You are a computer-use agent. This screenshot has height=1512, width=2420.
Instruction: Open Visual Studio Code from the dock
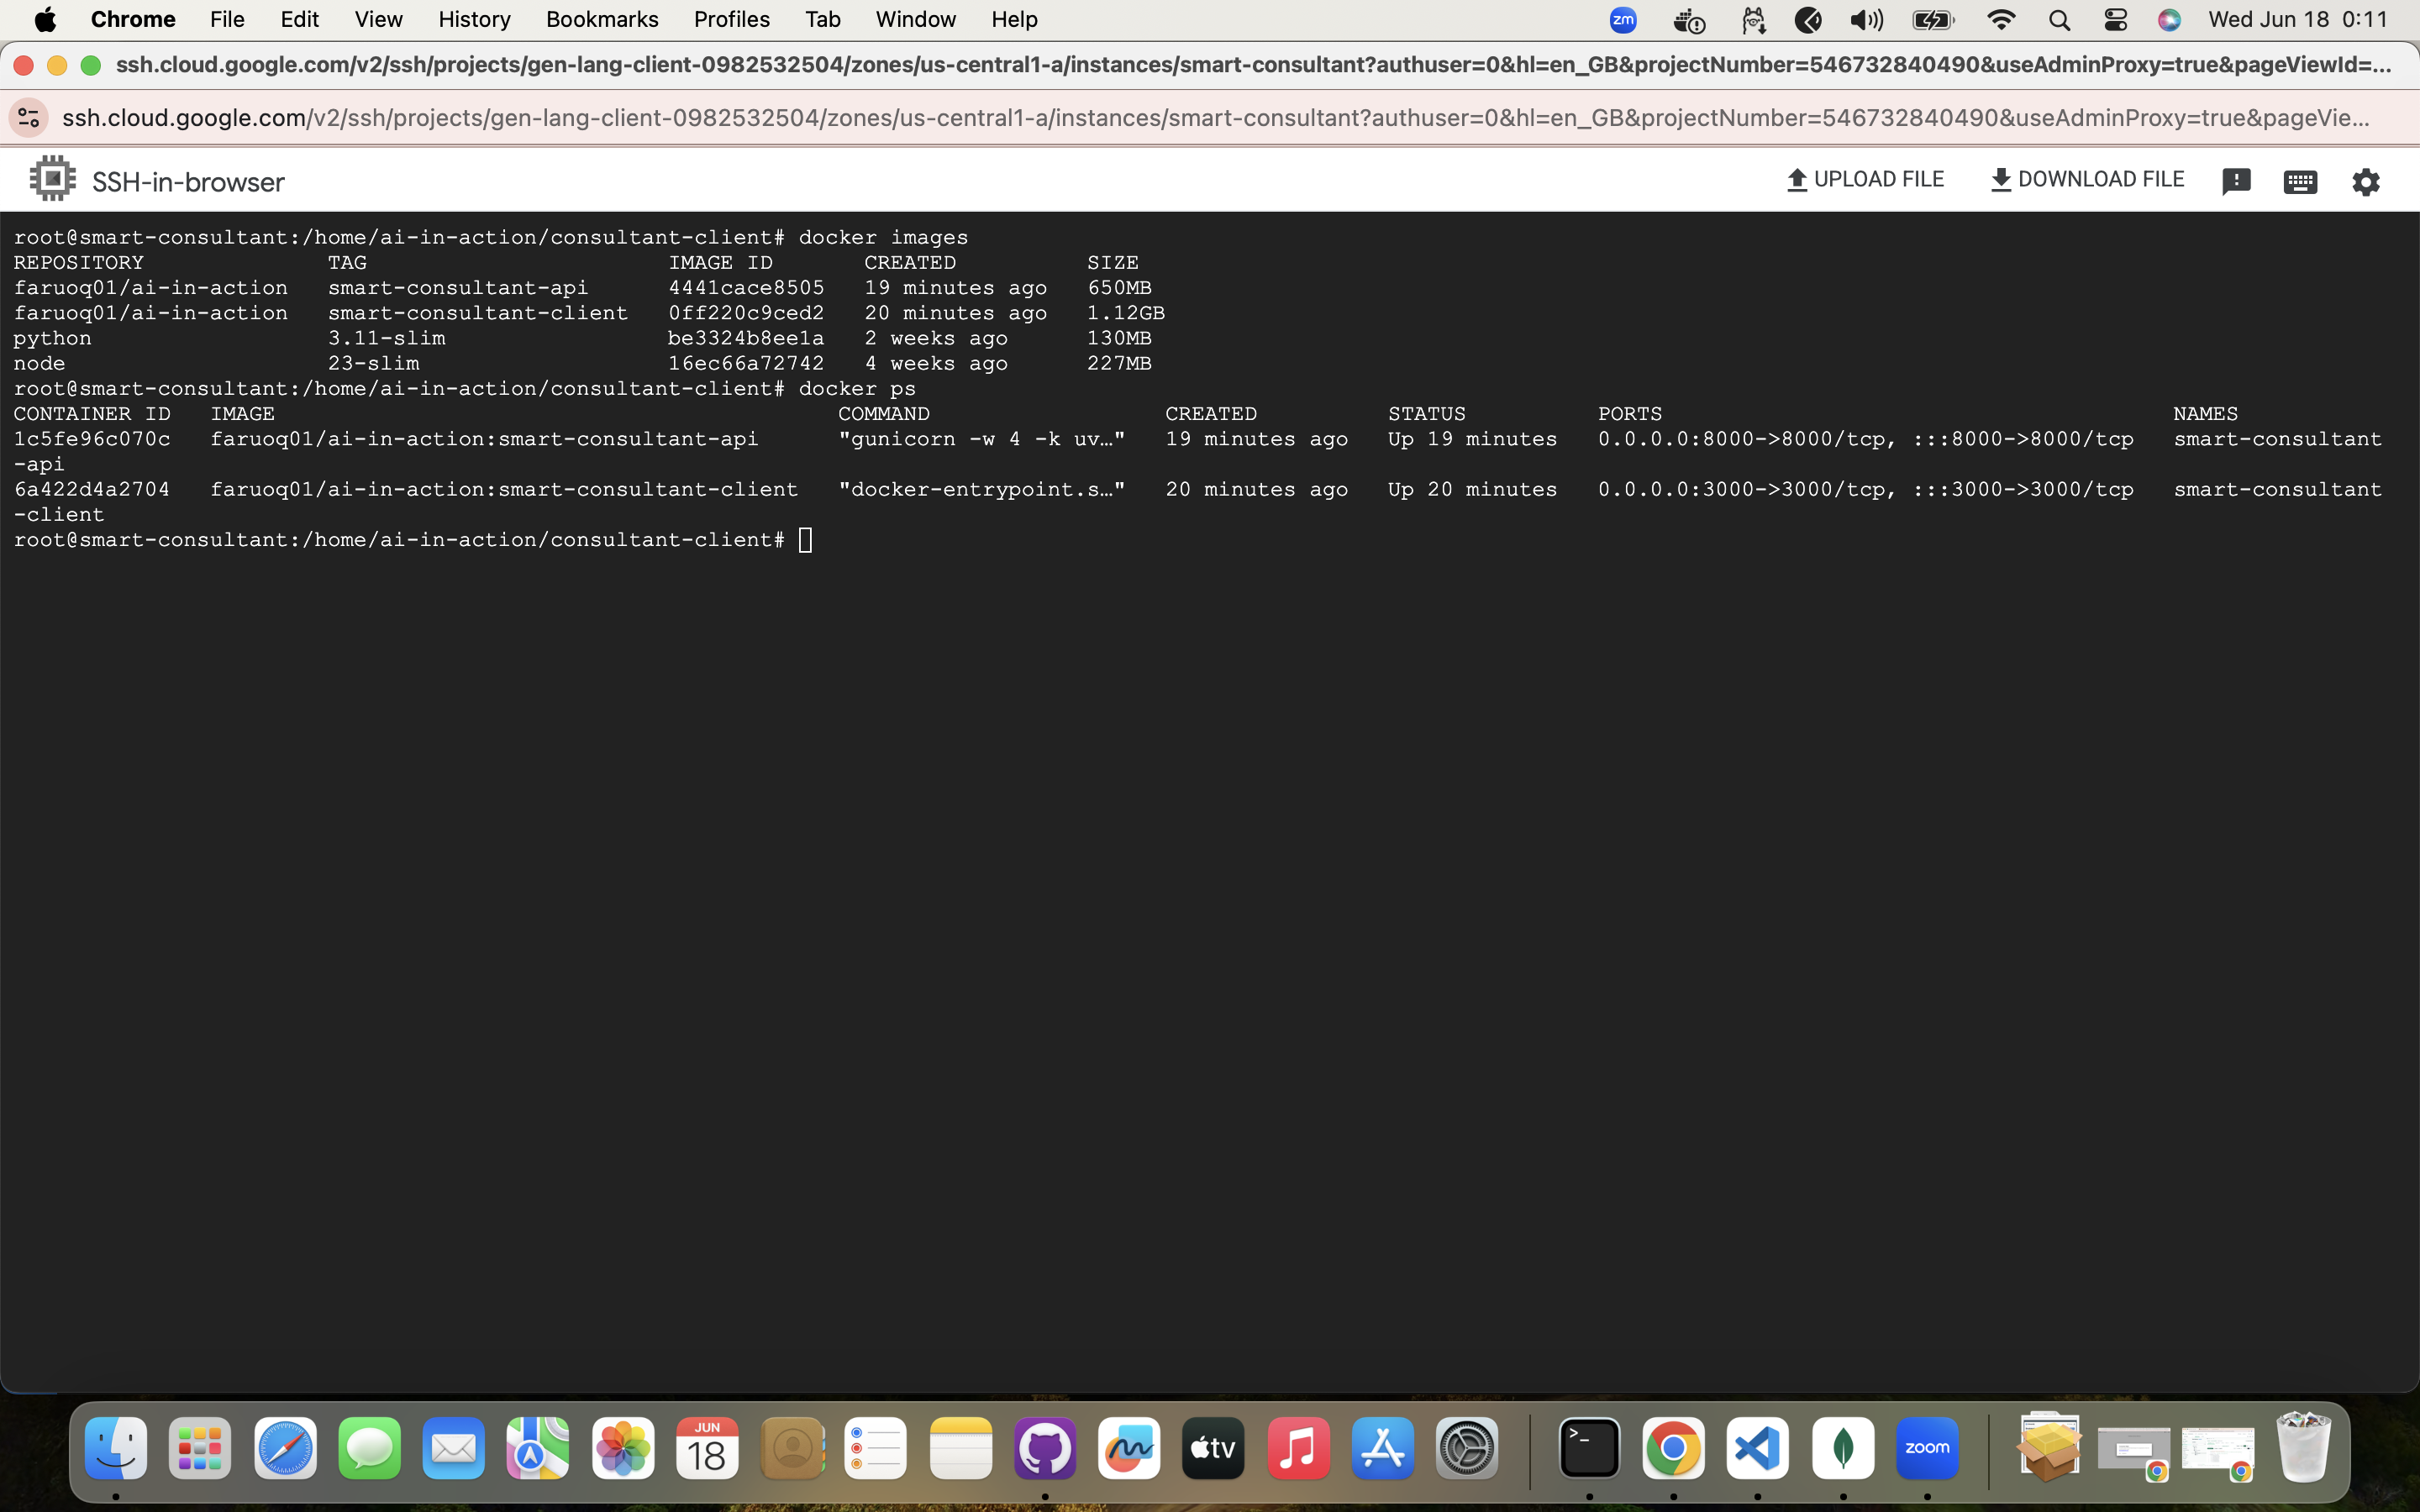1758,1447
